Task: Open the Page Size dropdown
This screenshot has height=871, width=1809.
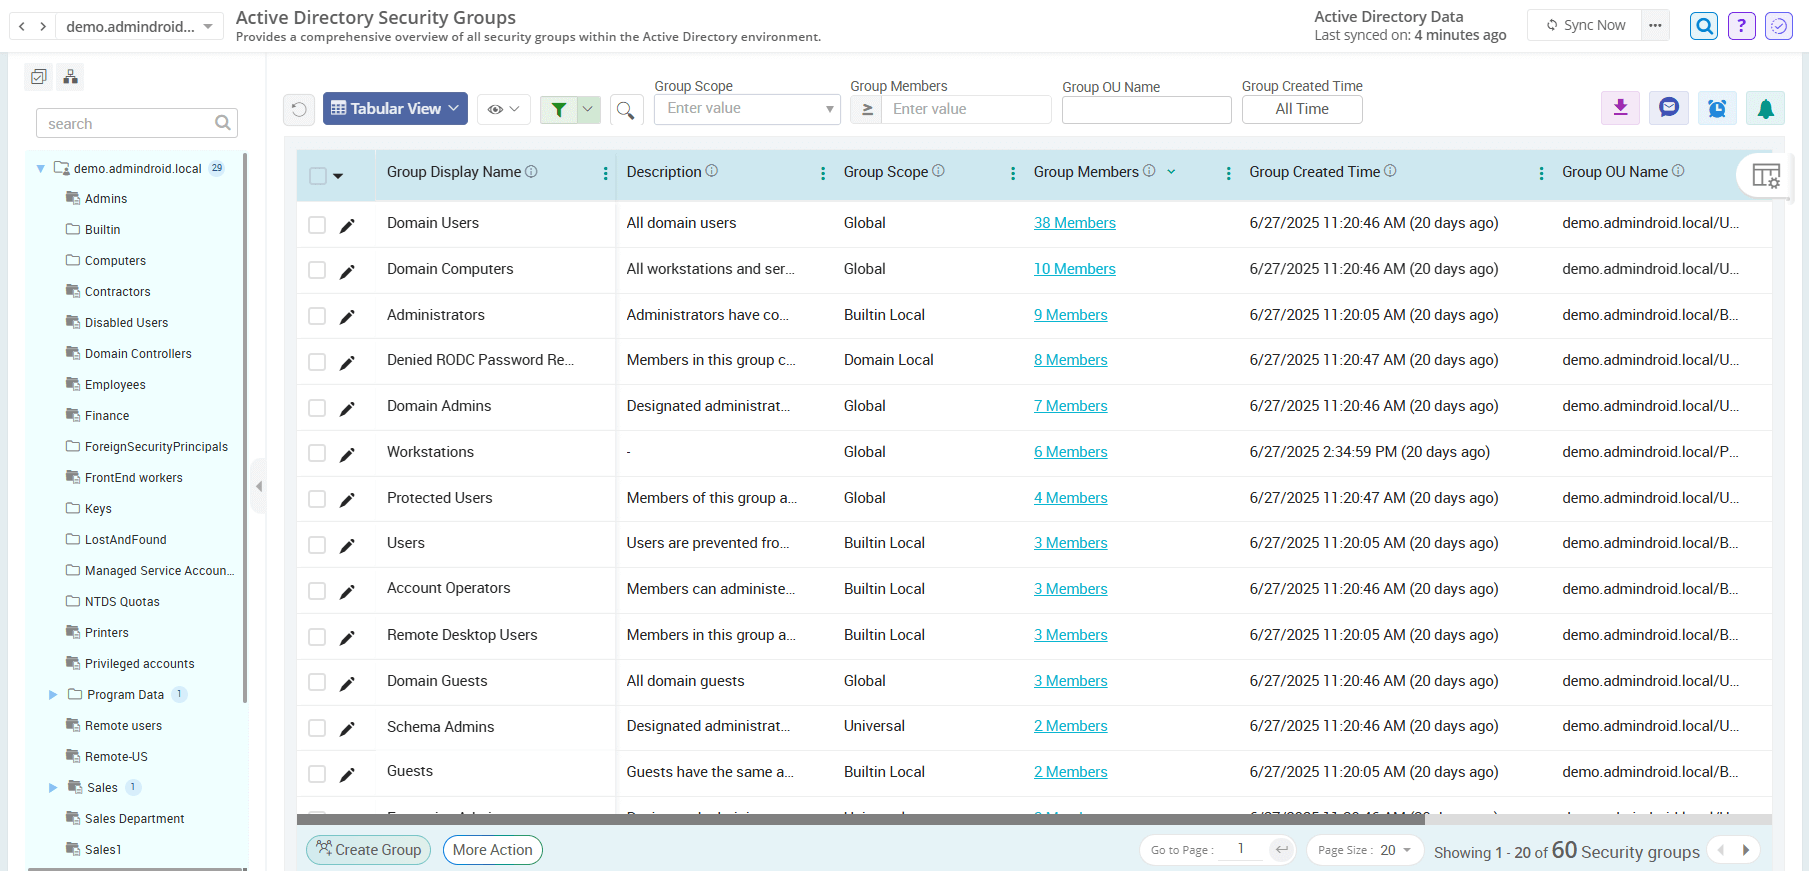Action: pos(1365,850)
